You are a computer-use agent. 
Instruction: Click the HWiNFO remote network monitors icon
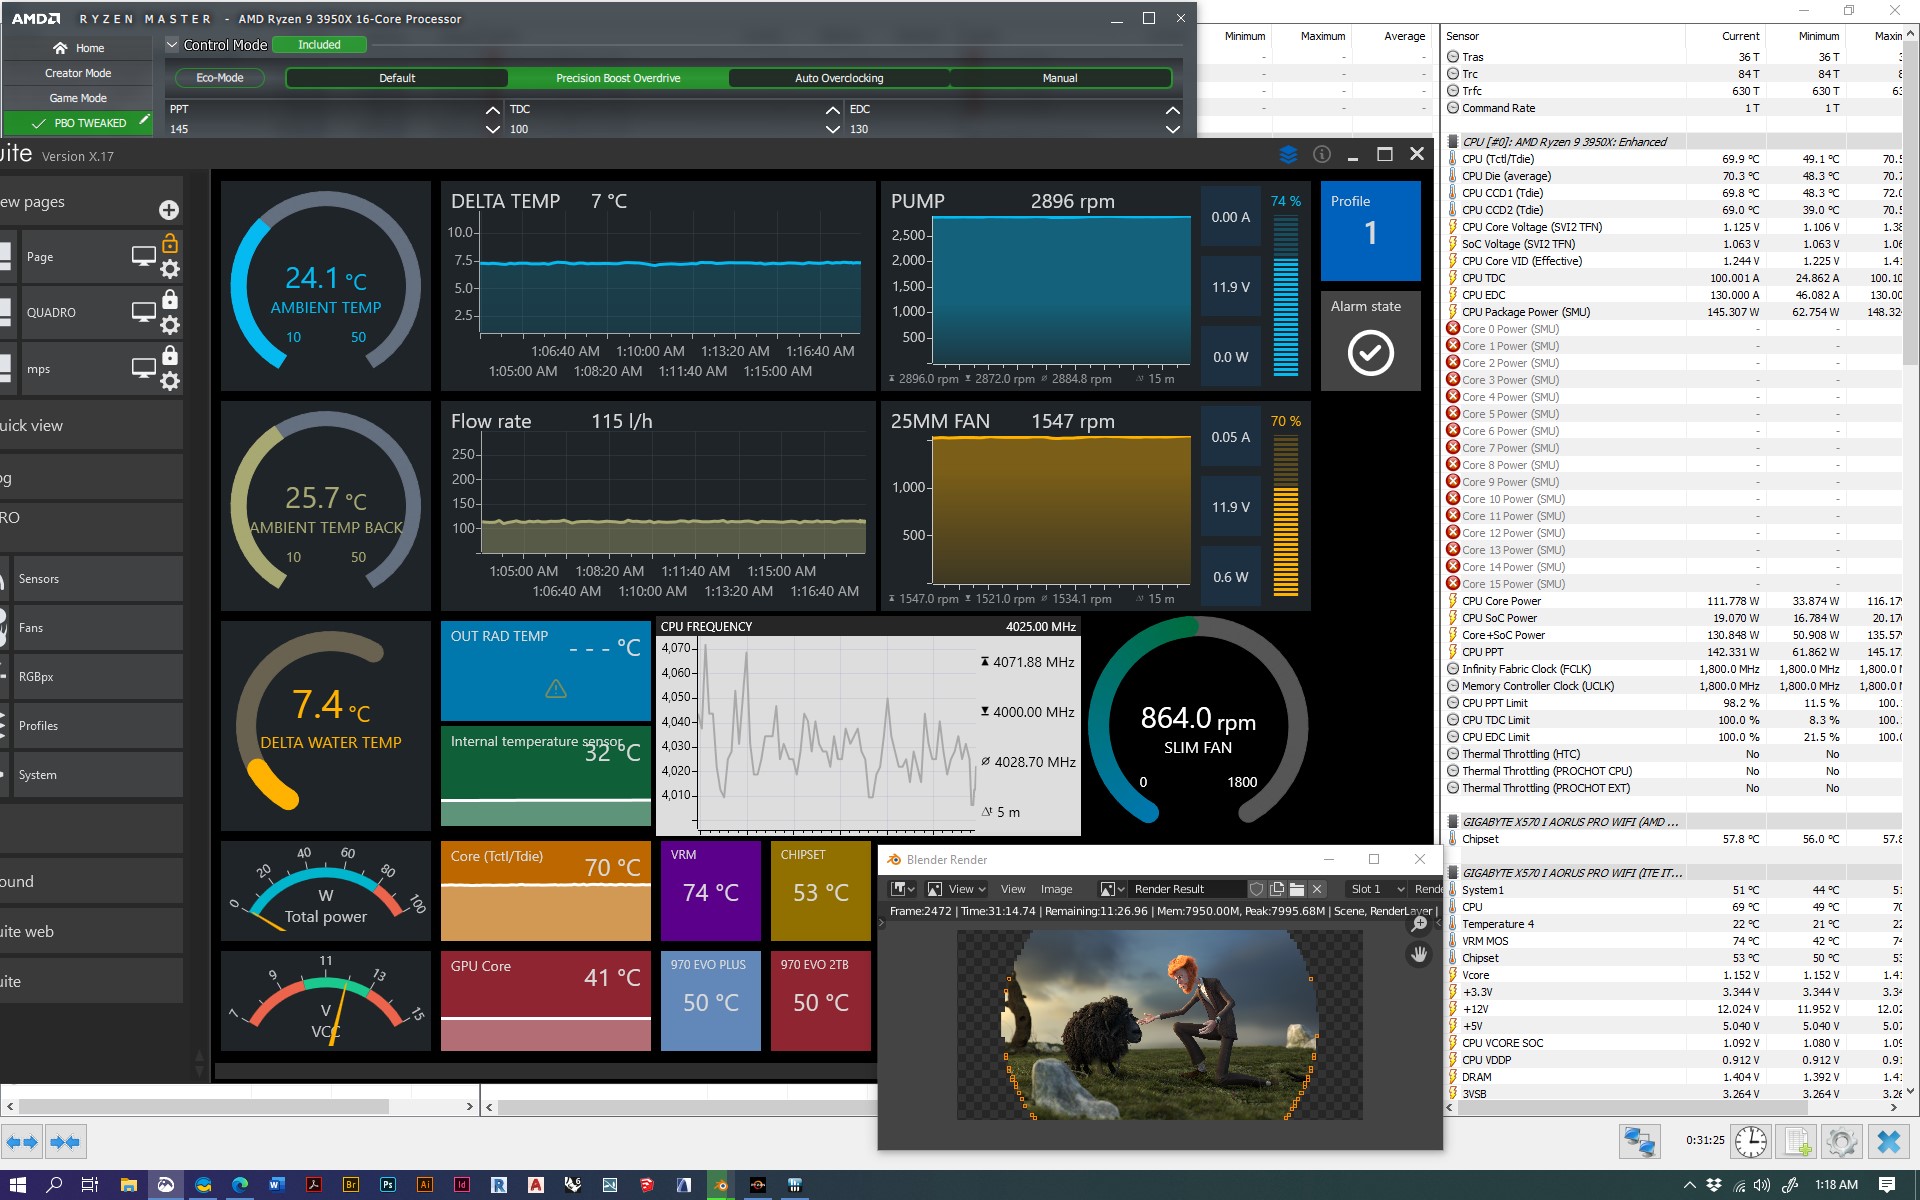pos(1639,1141)
